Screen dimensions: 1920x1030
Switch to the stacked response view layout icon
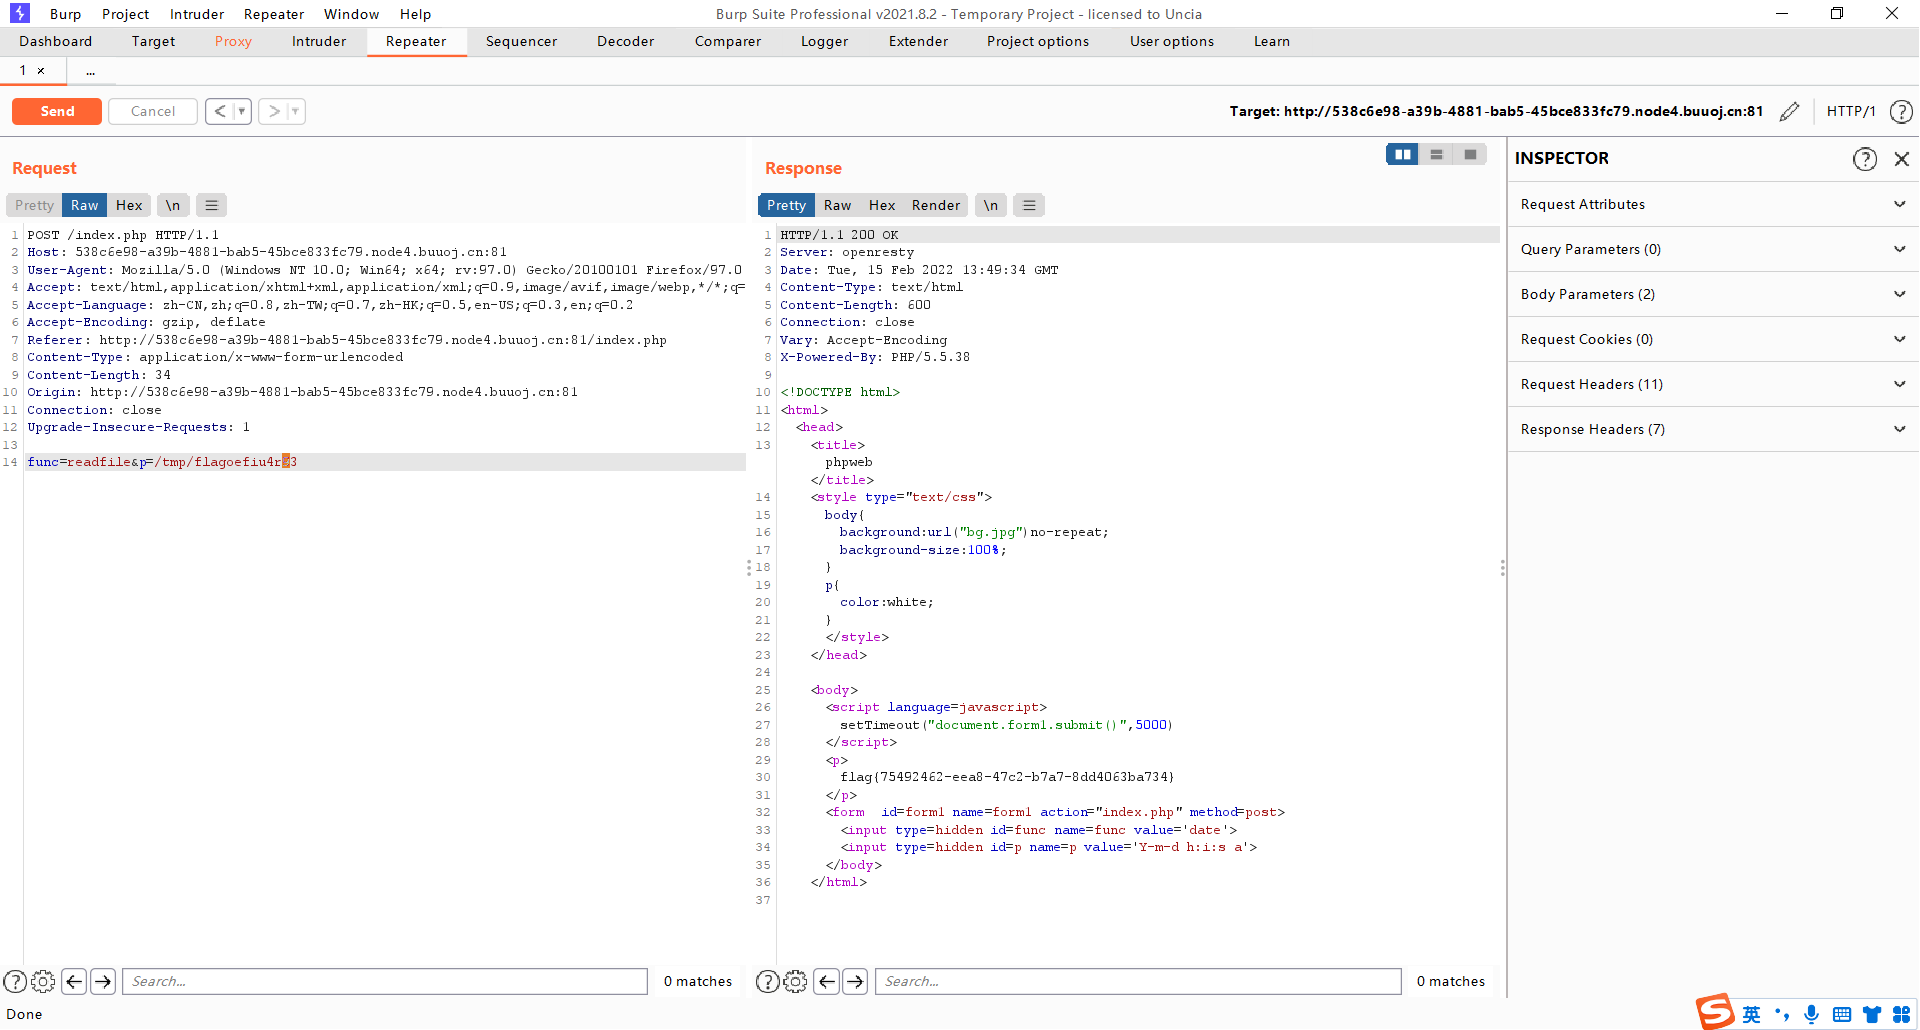tap(1437, 154)
